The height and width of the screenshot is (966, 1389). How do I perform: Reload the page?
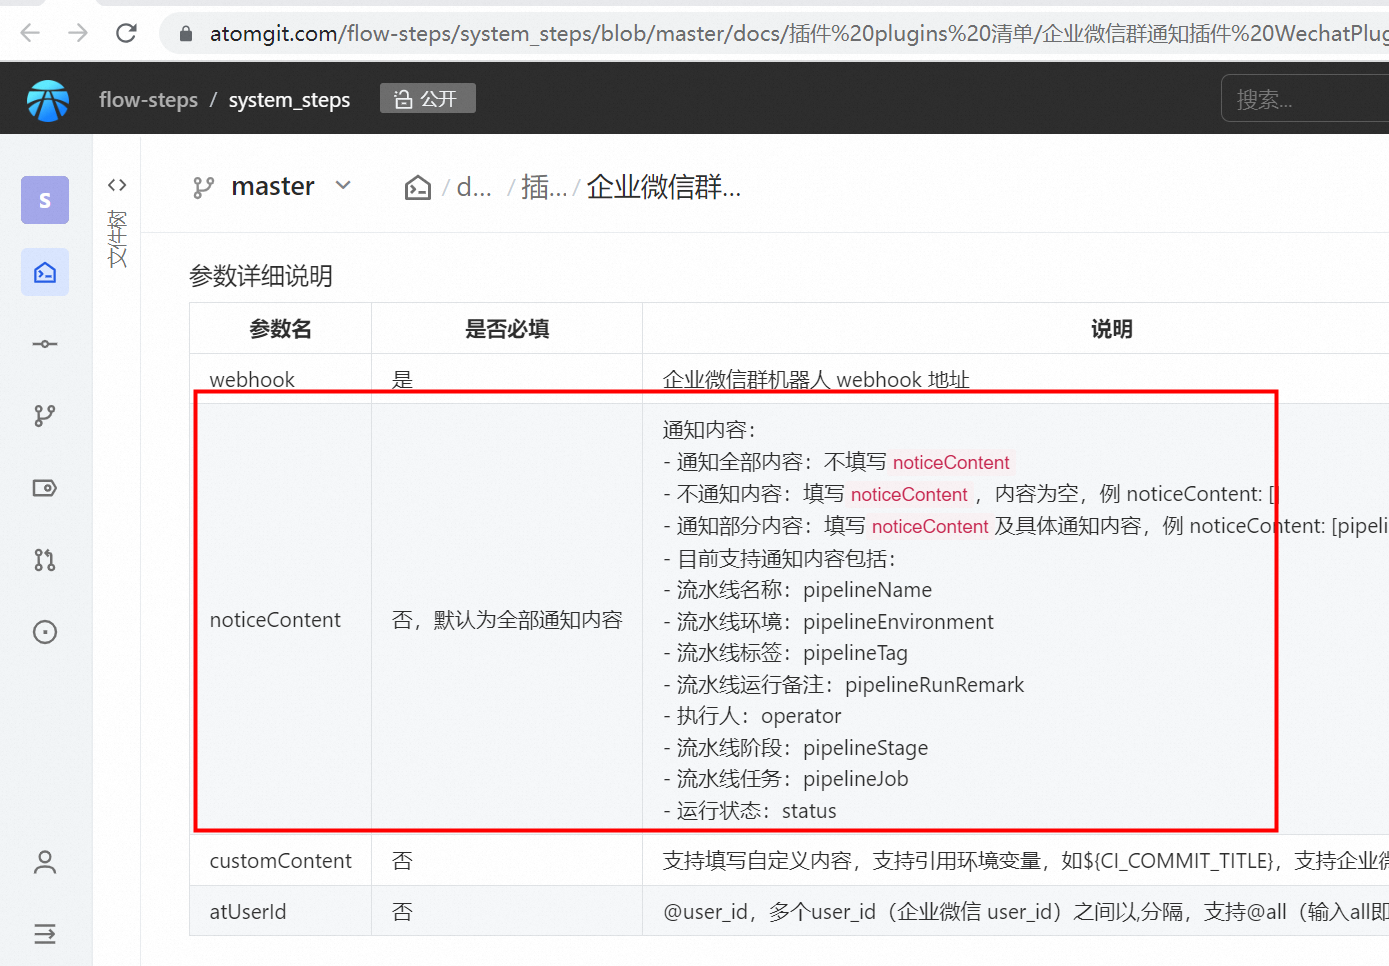(126, 33)
